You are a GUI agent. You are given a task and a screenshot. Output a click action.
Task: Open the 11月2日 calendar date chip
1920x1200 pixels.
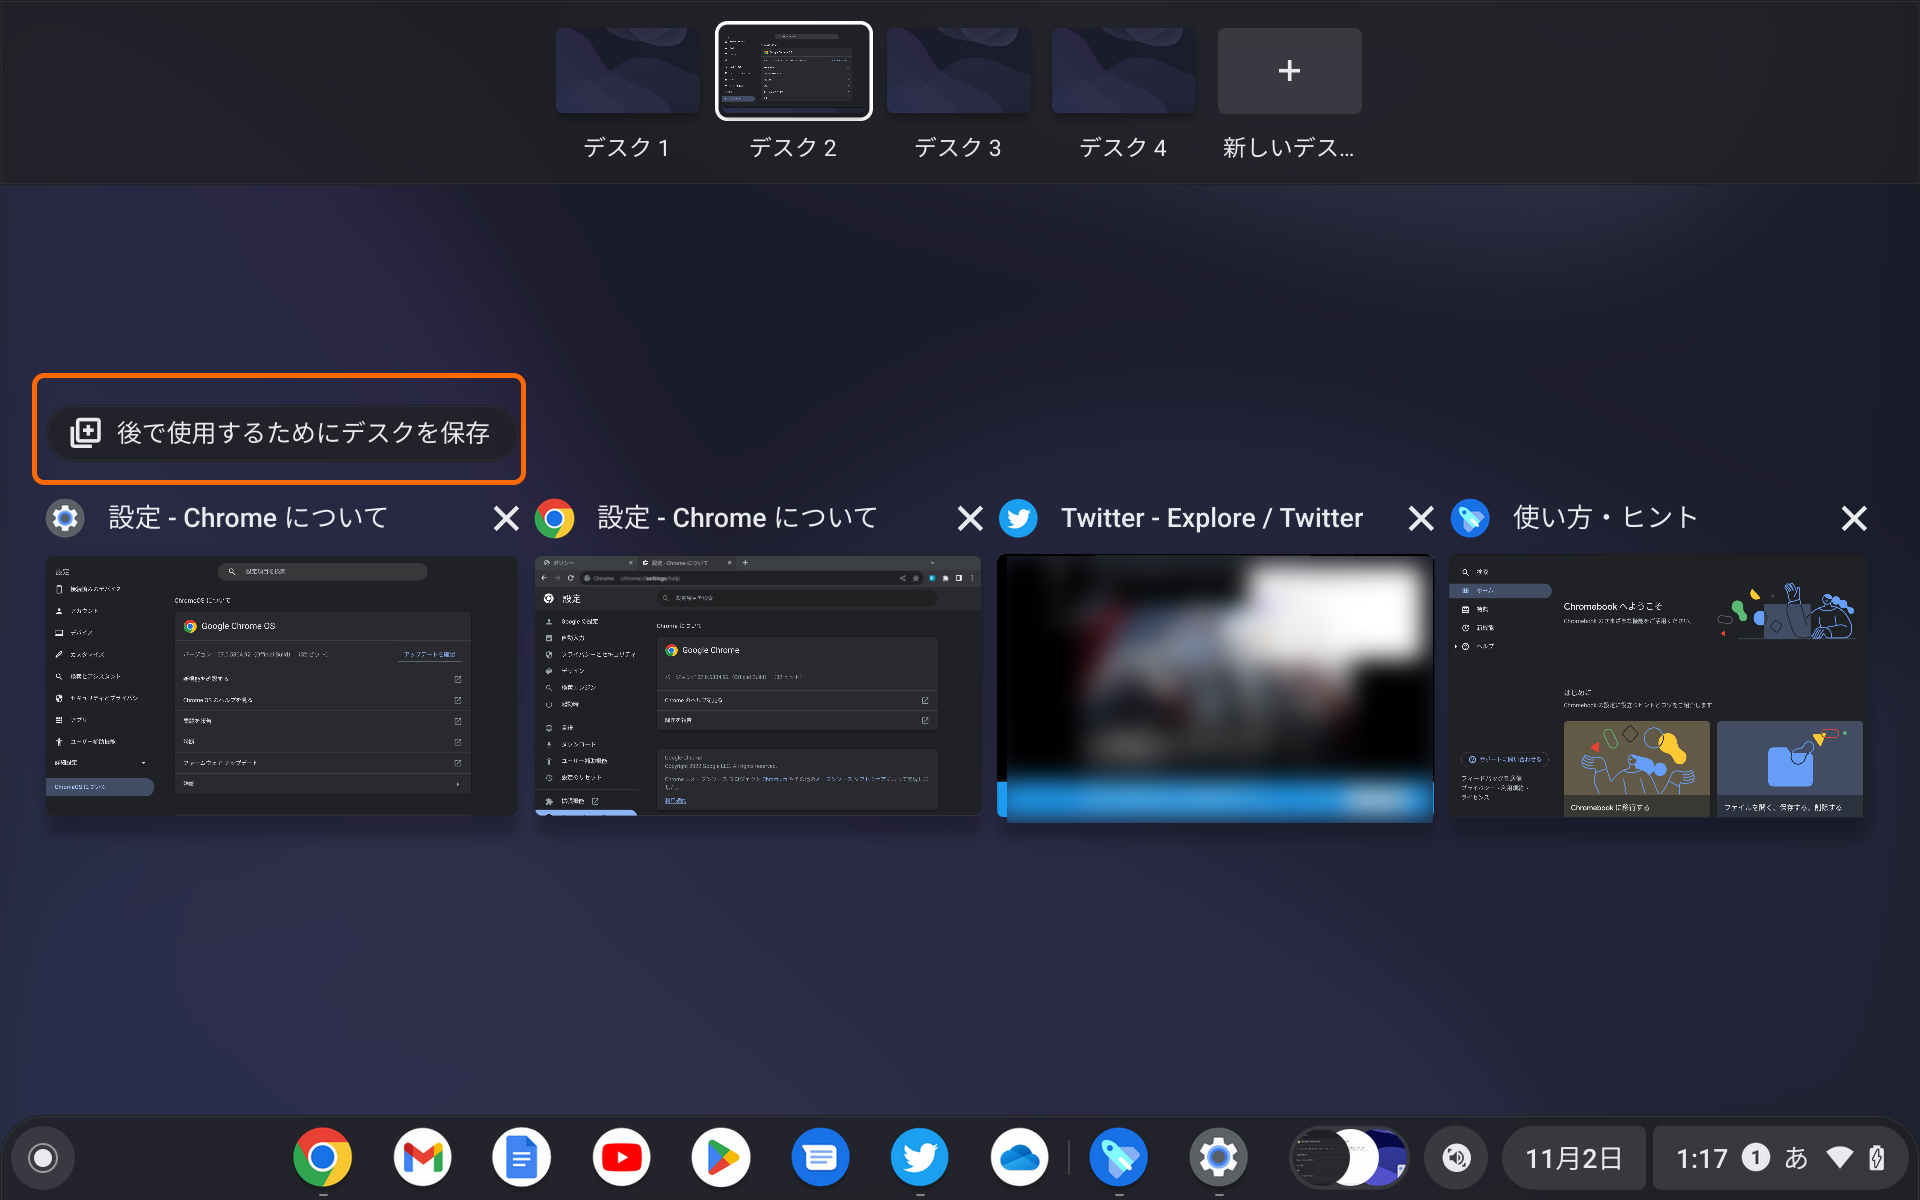[1573, 1158]
